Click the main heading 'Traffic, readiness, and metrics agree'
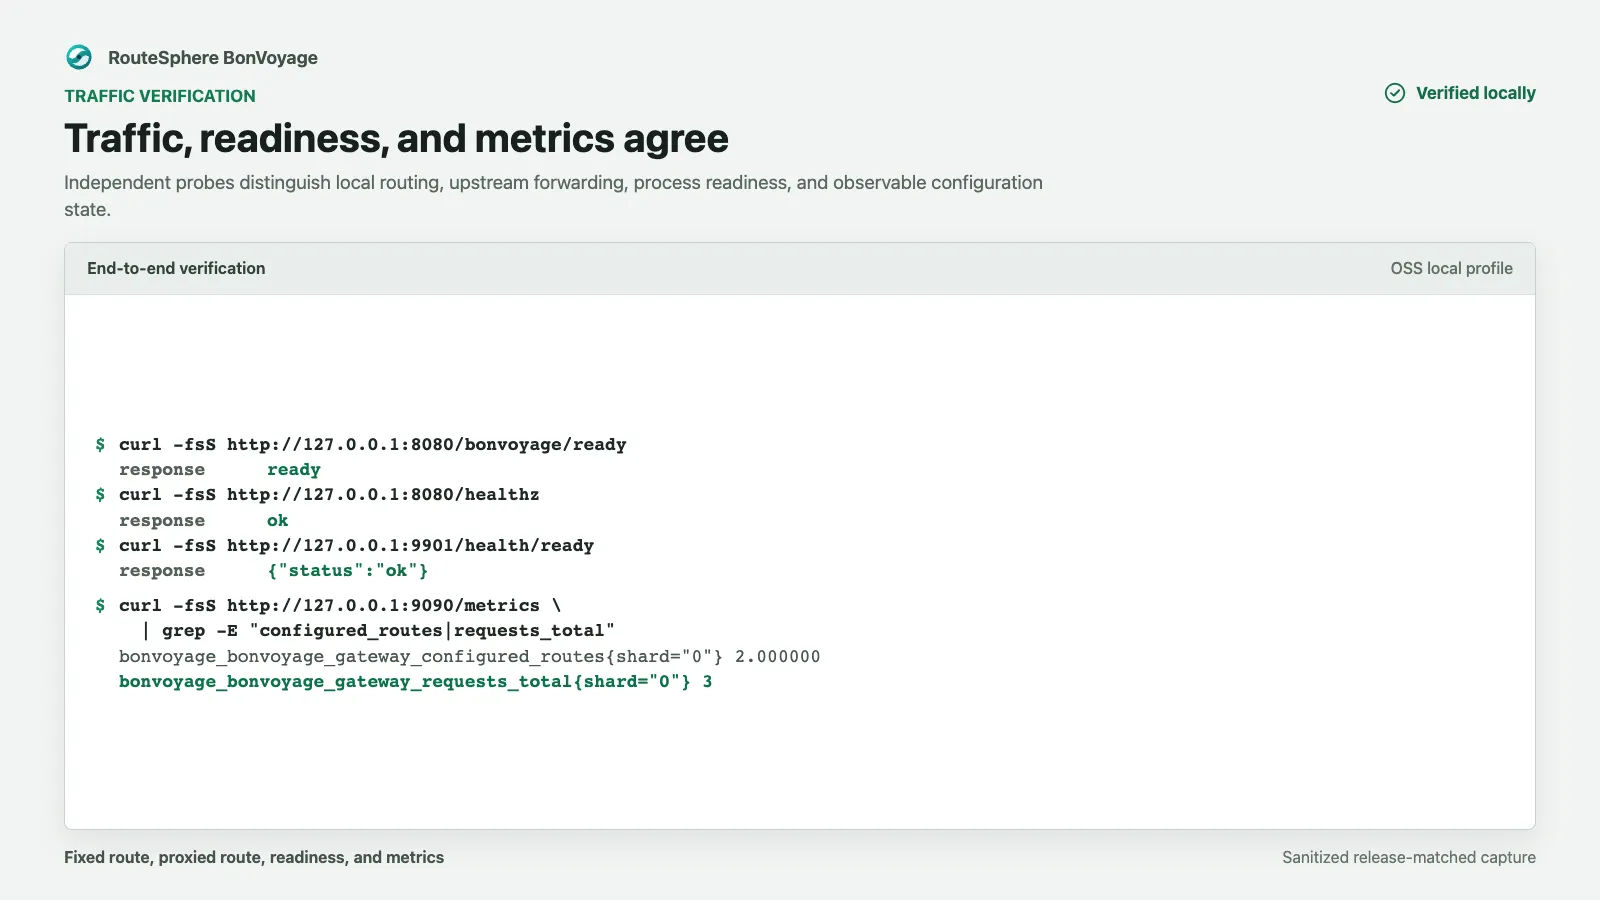 [397, 138]
